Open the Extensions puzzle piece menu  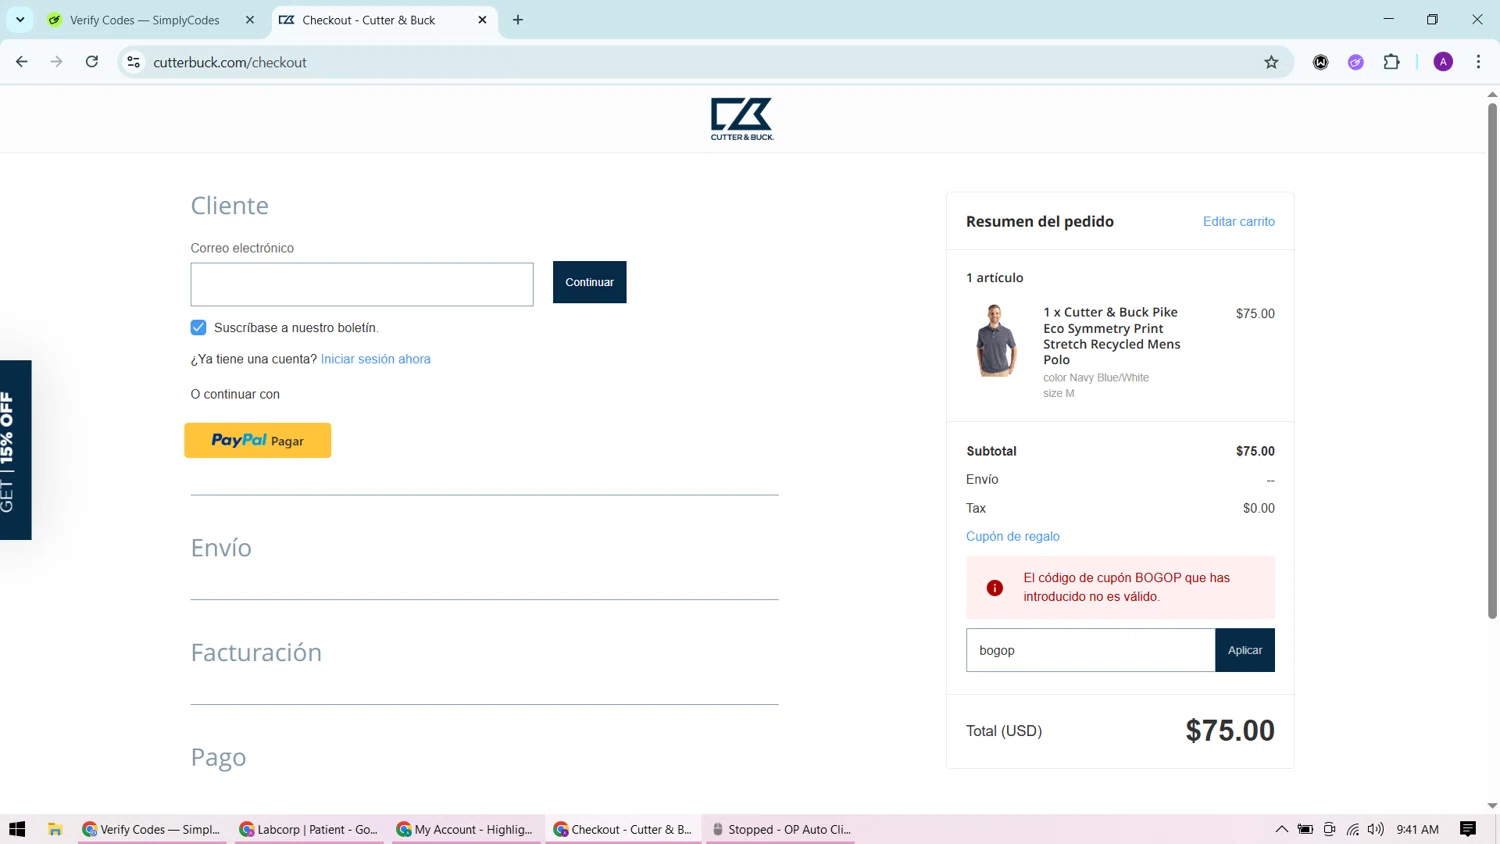click(1391, 62)
